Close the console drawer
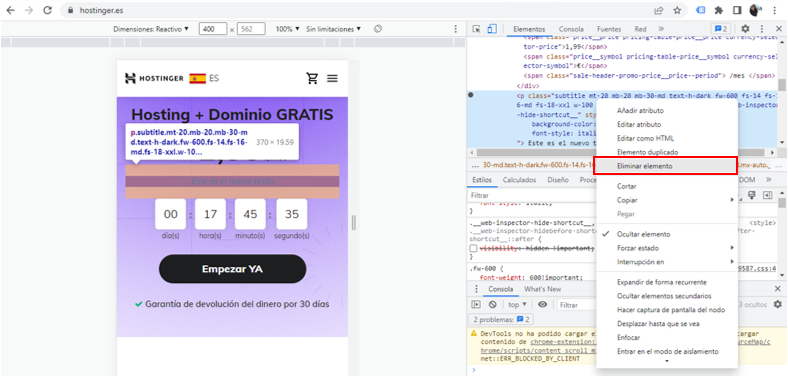The height and width of the screenshot is (376, 788). point(778,289)
